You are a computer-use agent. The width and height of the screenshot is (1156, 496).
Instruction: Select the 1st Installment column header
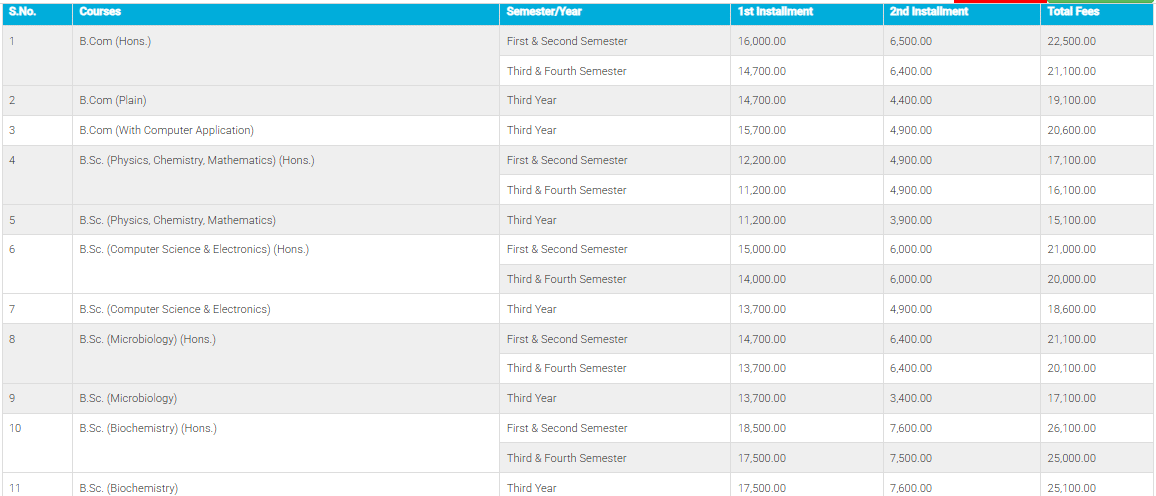tap(775, 12)
